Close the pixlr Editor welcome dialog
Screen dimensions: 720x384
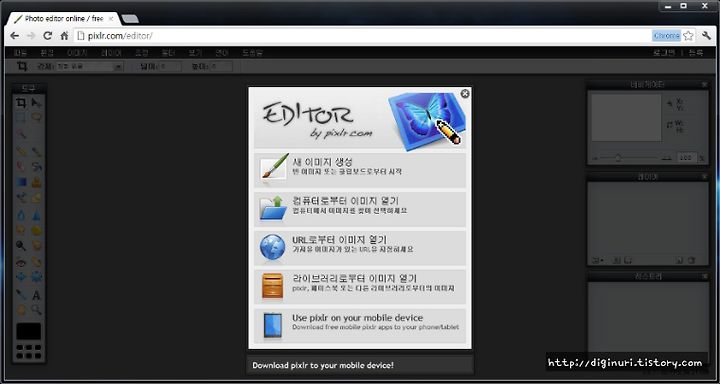pos(465,94)
